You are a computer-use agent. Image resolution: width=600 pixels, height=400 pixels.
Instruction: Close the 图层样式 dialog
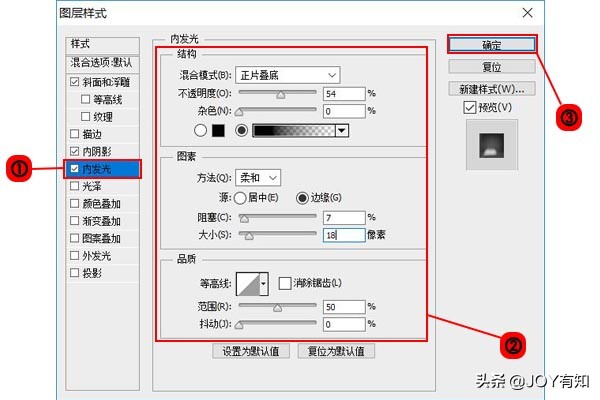[528, 13]
